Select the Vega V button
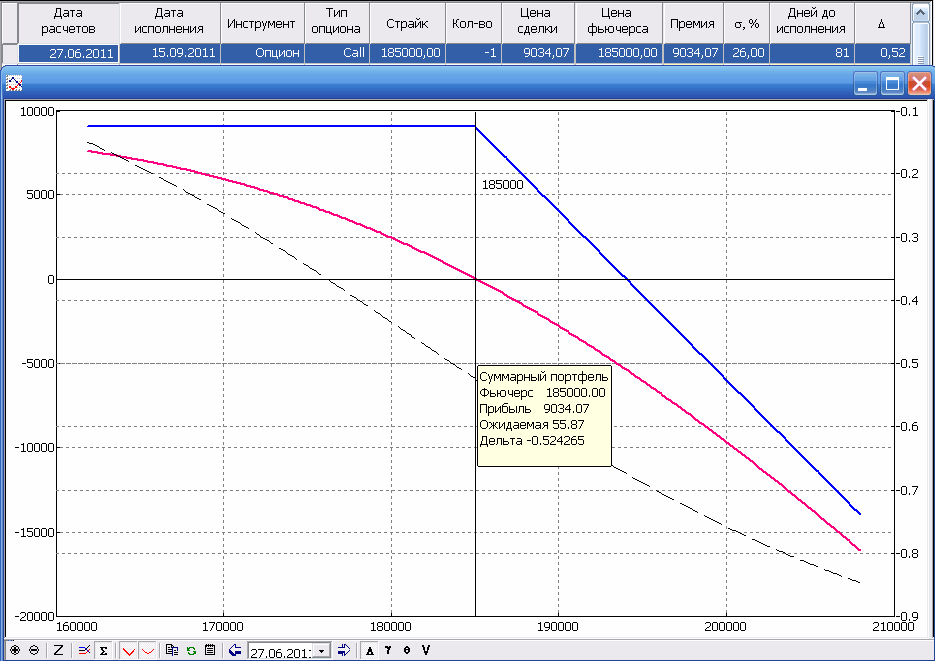 coord(425,650)
